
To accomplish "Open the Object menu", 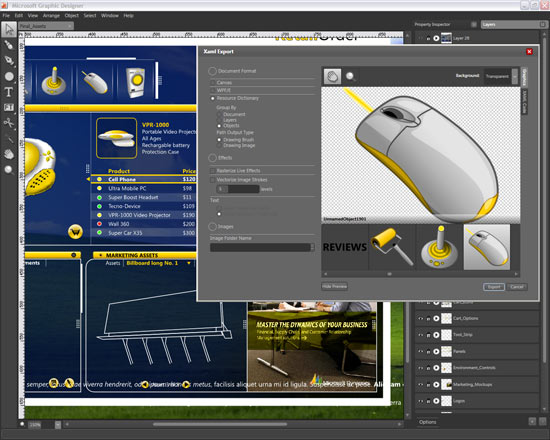I will pos(72,15).
